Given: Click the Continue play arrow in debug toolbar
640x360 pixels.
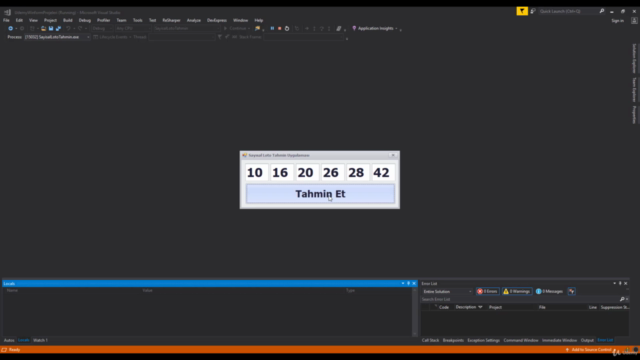Looking at the screenshot, I should click(x=225, y=29).
